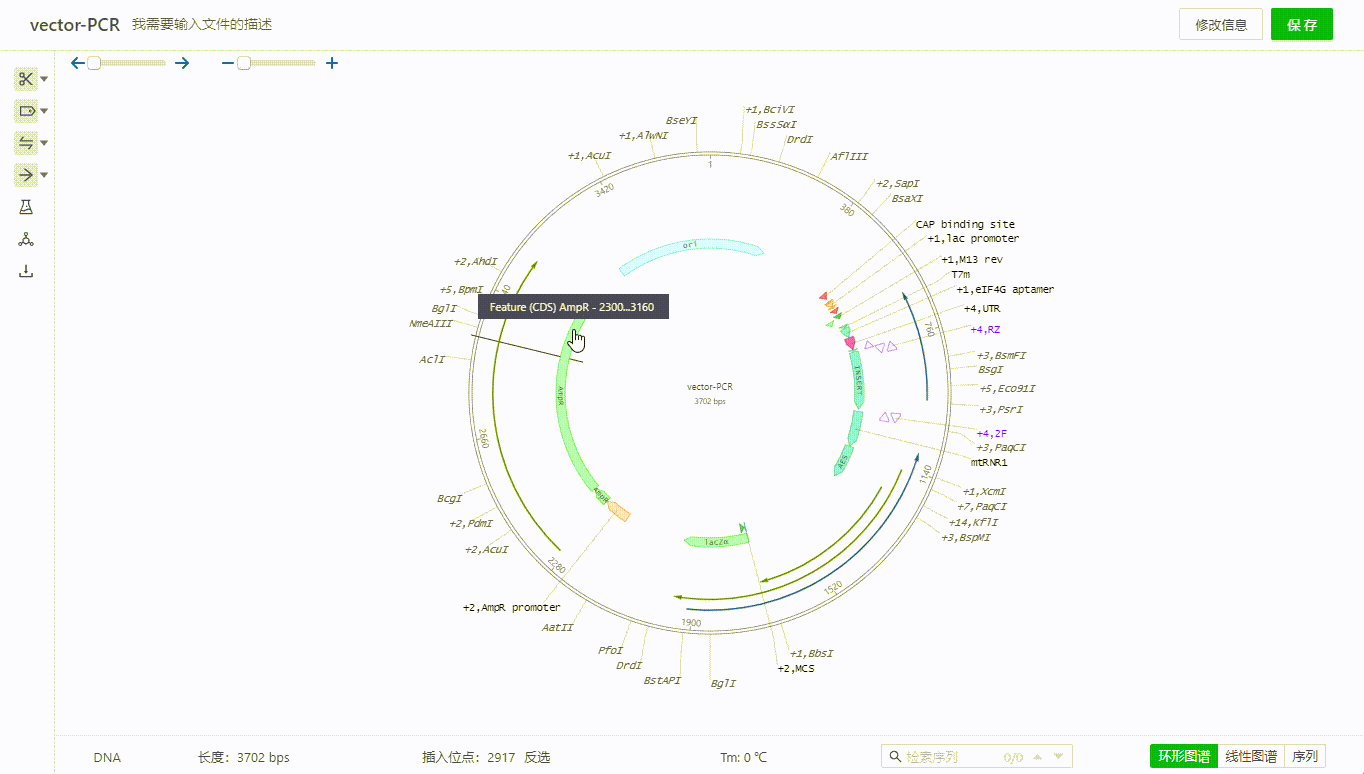Expand the tag feature dropdown arrow
The image size is (1364, 774).
(x=44, y=111)
